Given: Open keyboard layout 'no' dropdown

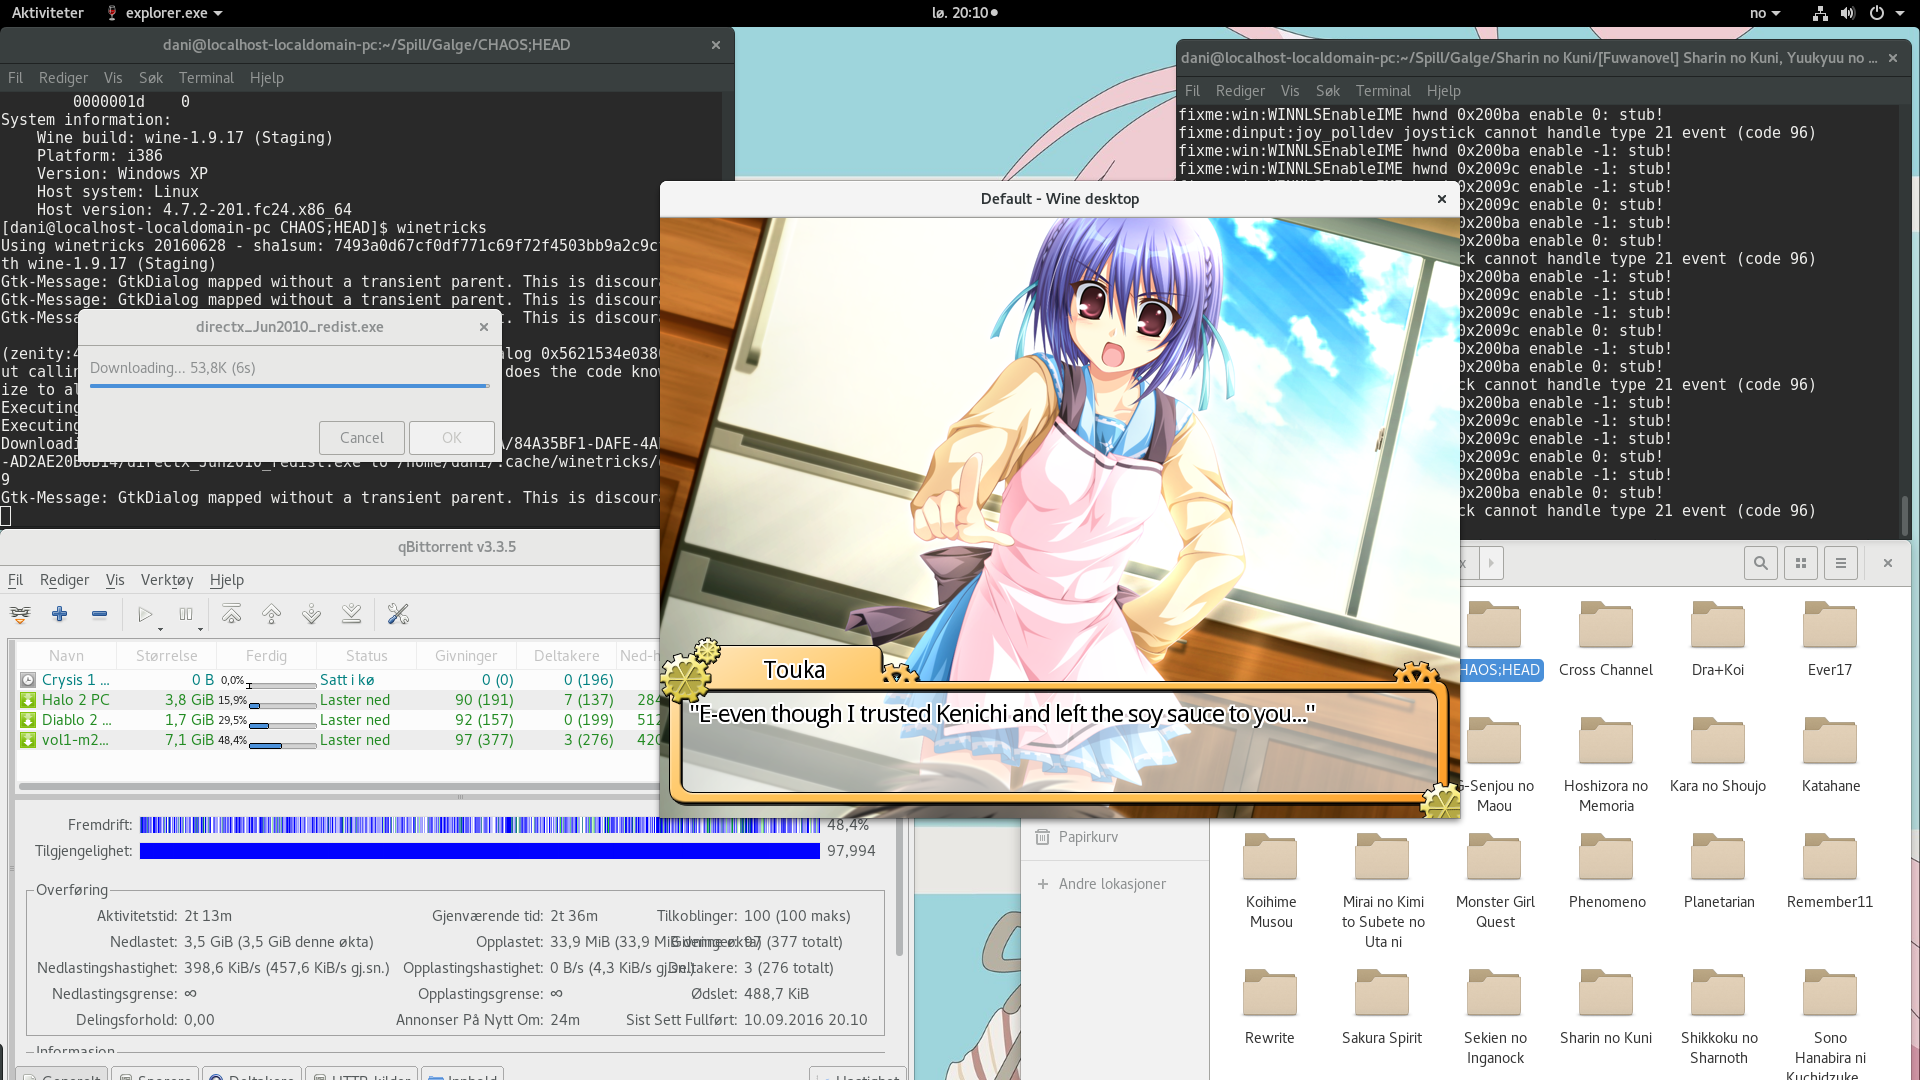Looking at the screenshot, I should (1765, 13).
